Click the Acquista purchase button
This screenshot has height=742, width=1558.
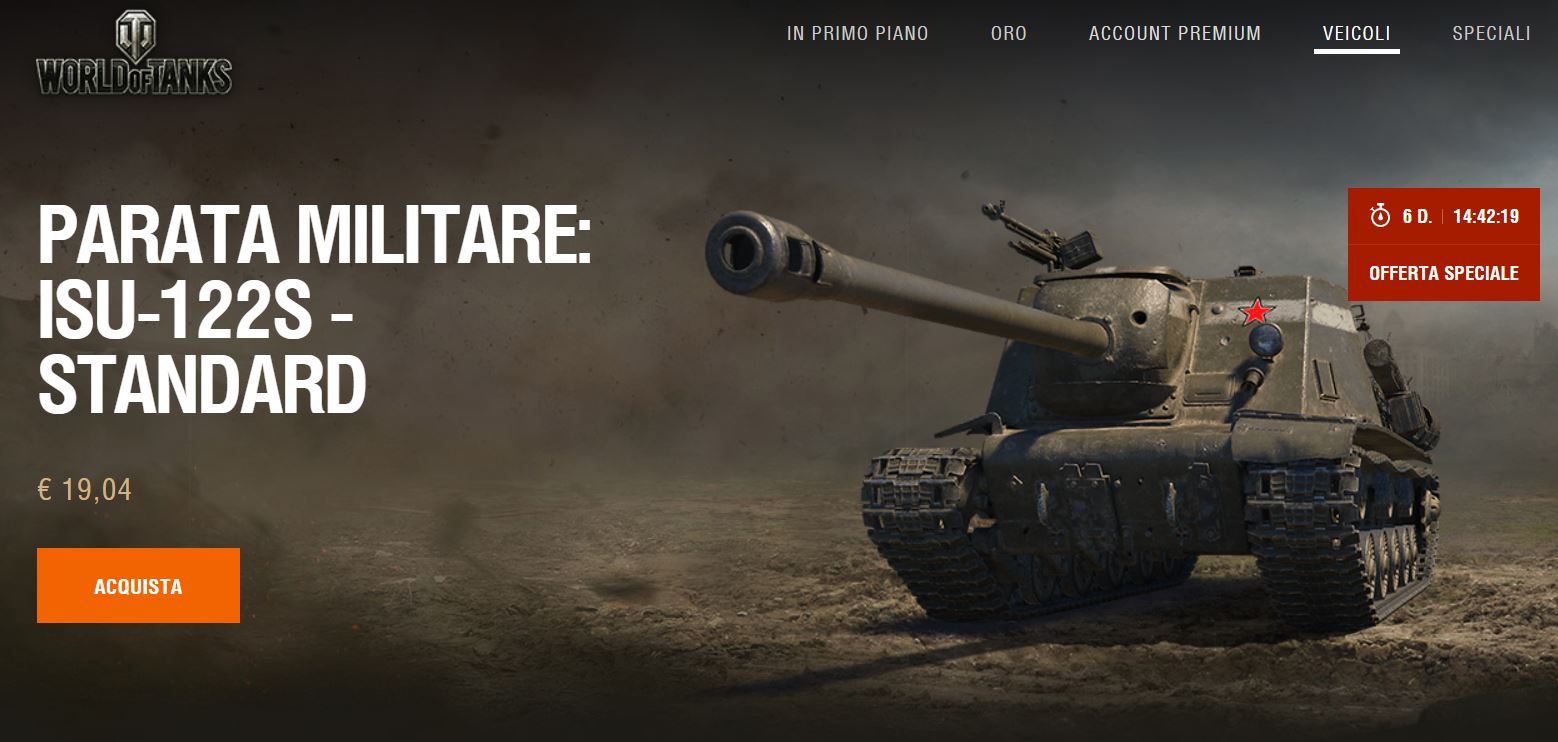point(138,586)
